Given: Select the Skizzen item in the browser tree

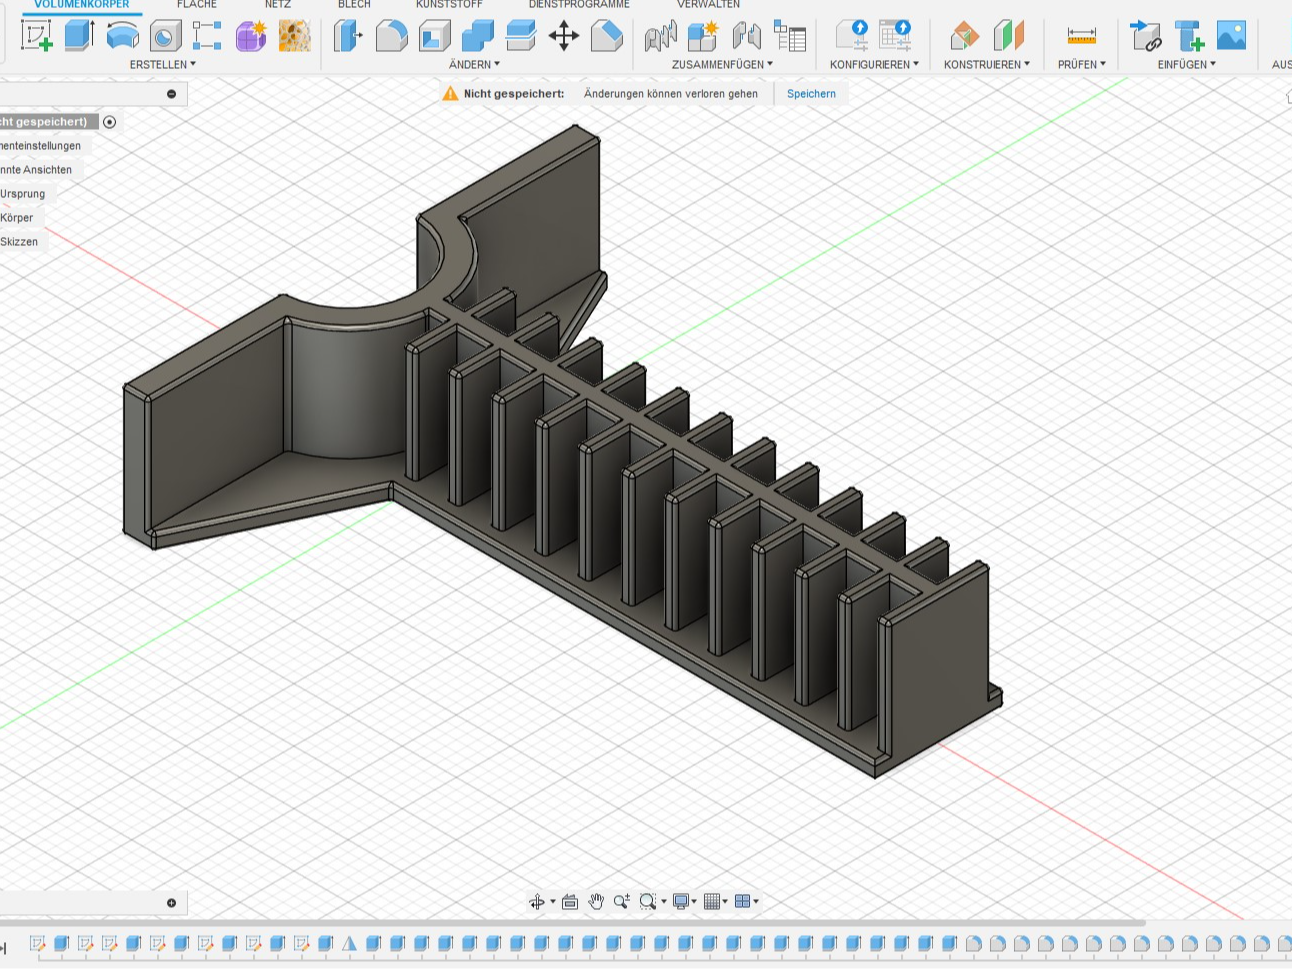Looking at the screenshot, I should 19,242.
